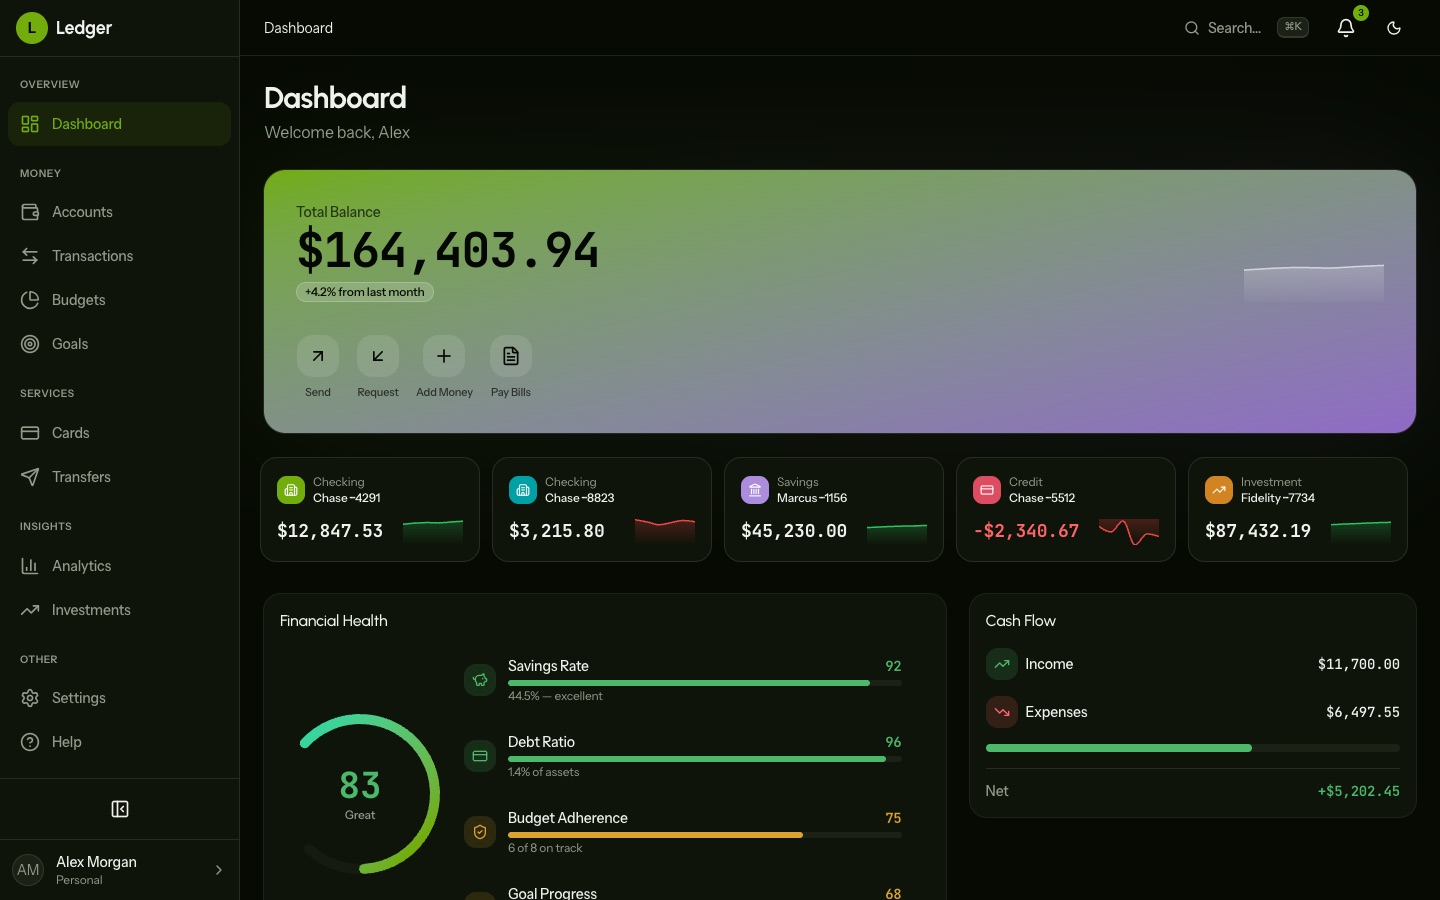Open Goals in the sidebar
This screenshot has width=1440, height=900.
120,344
